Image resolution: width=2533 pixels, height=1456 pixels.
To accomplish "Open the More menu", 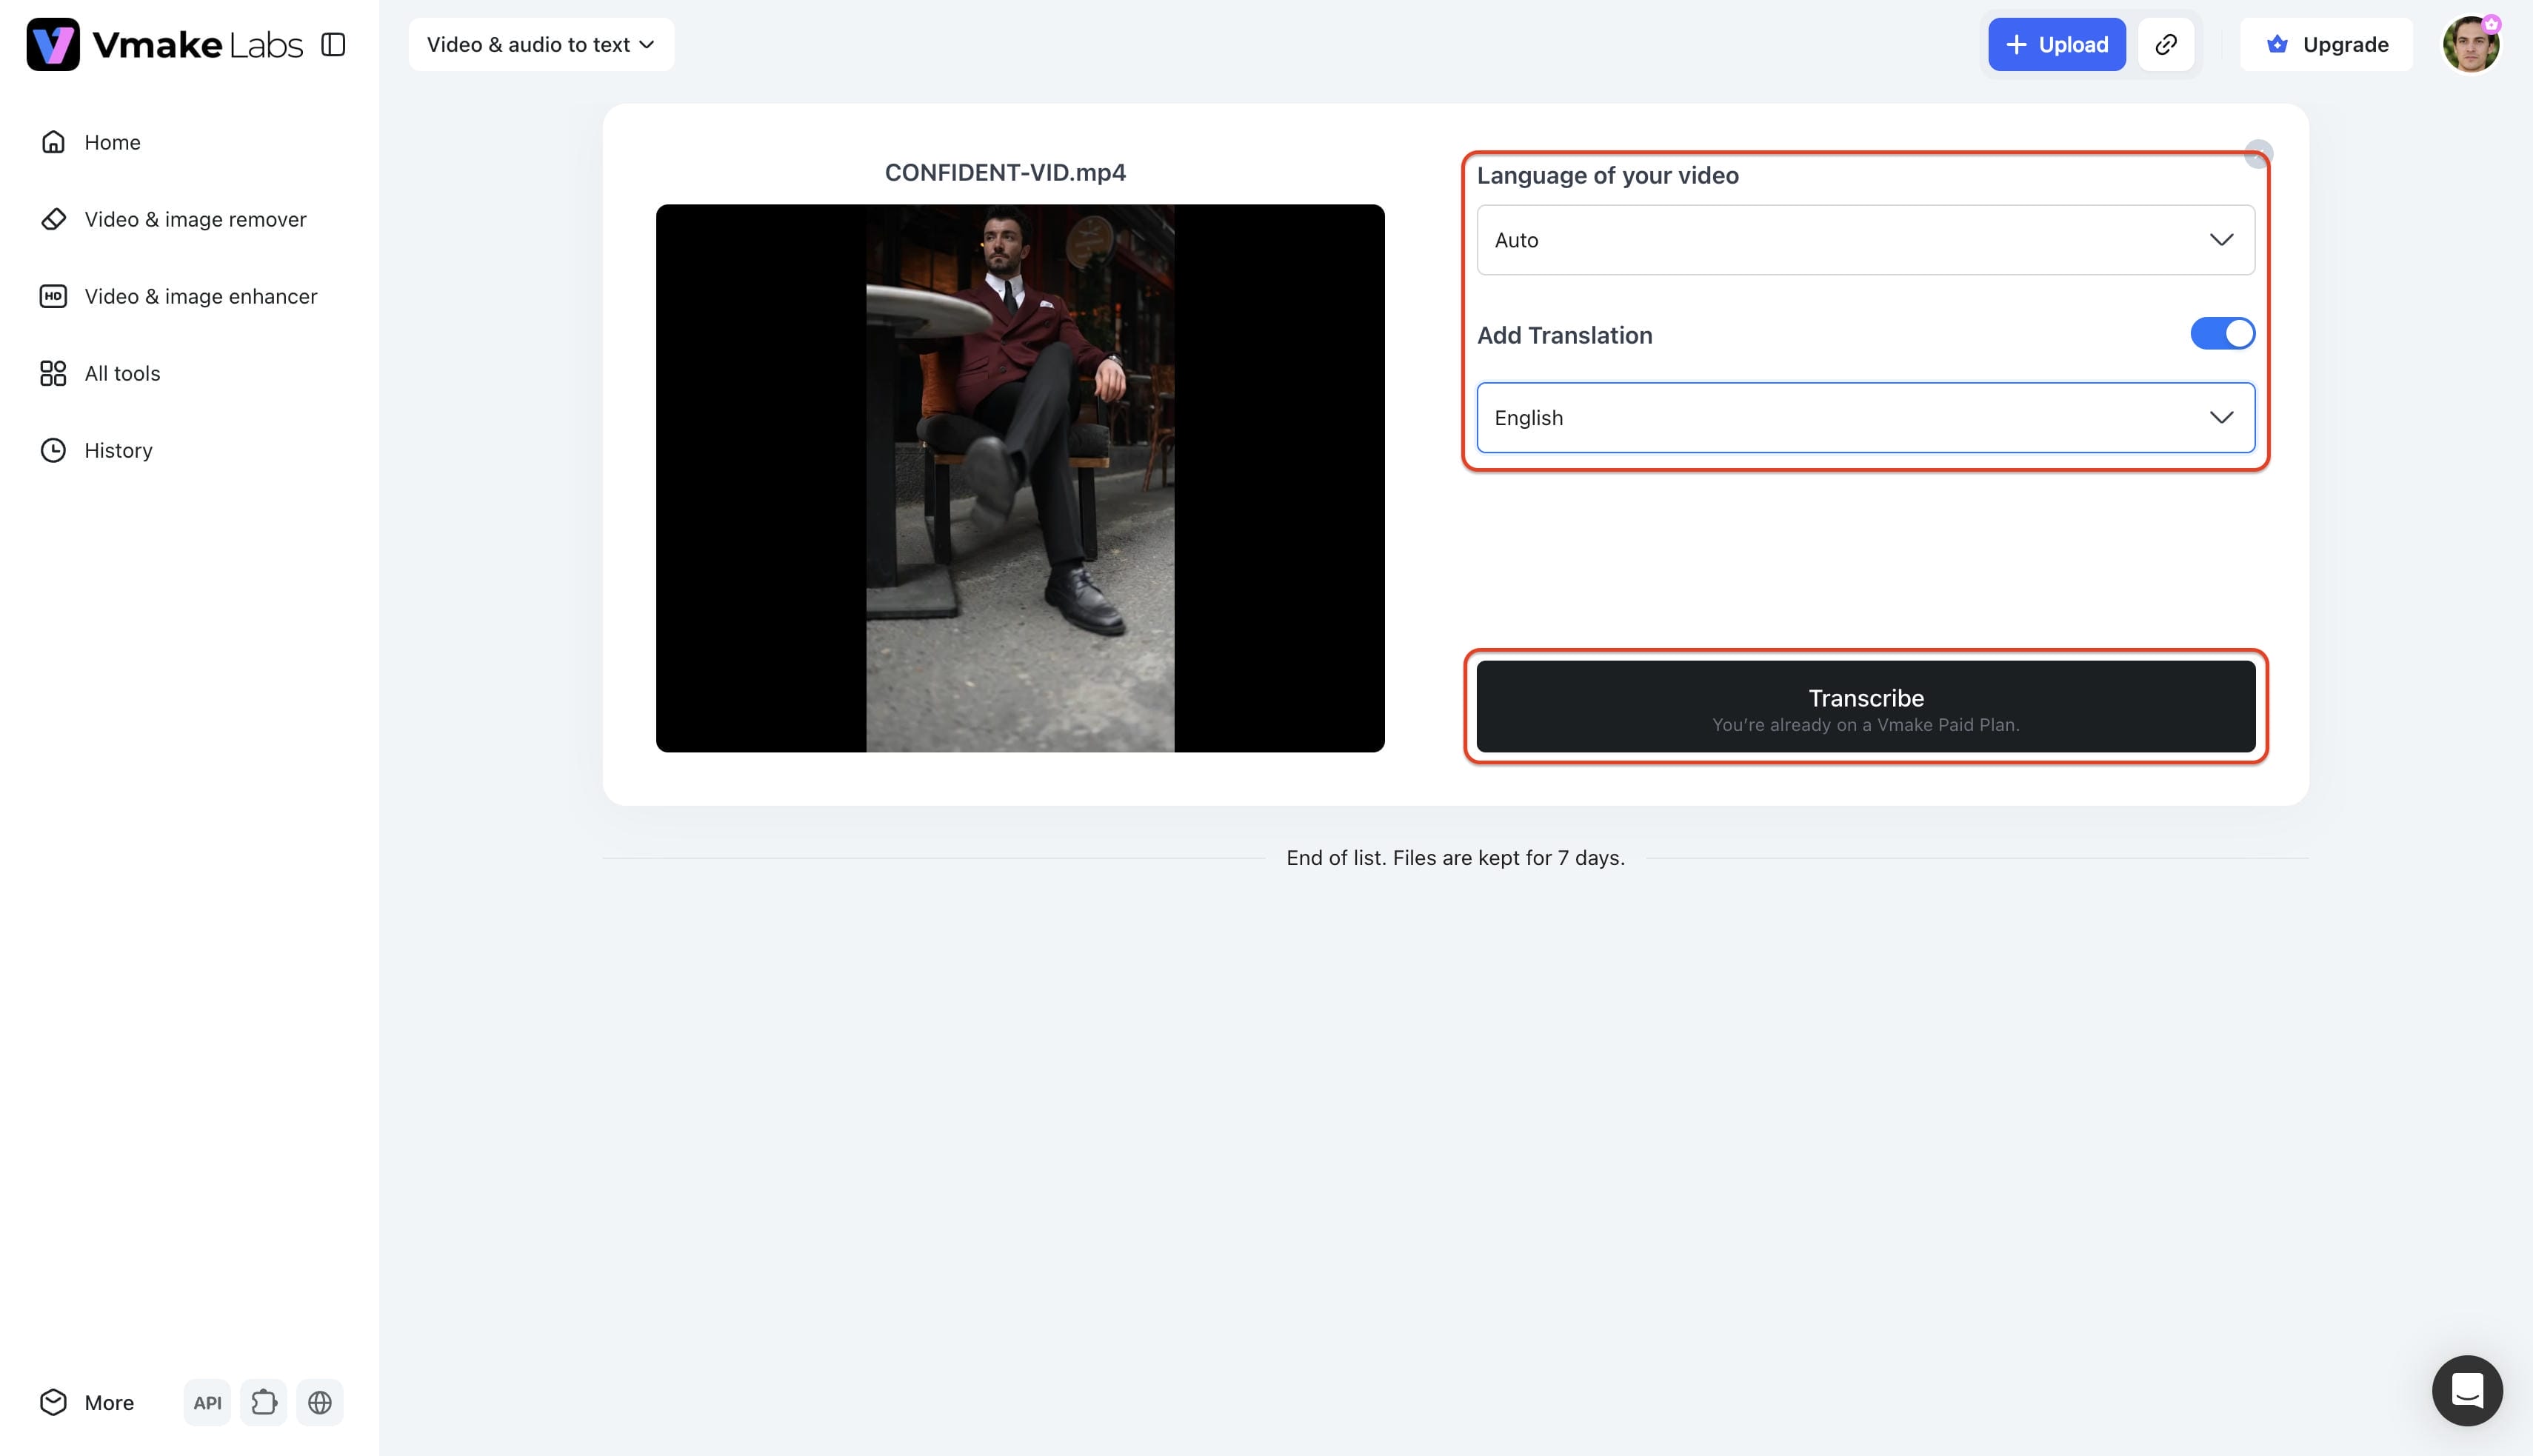I will [87, 1402].
